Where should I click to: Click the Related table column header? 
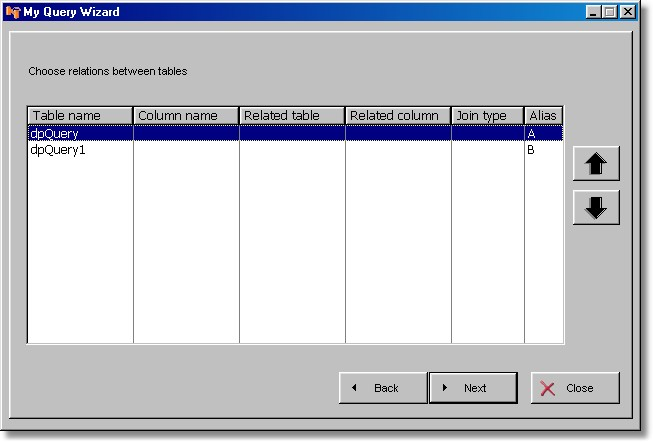point(292,116)
